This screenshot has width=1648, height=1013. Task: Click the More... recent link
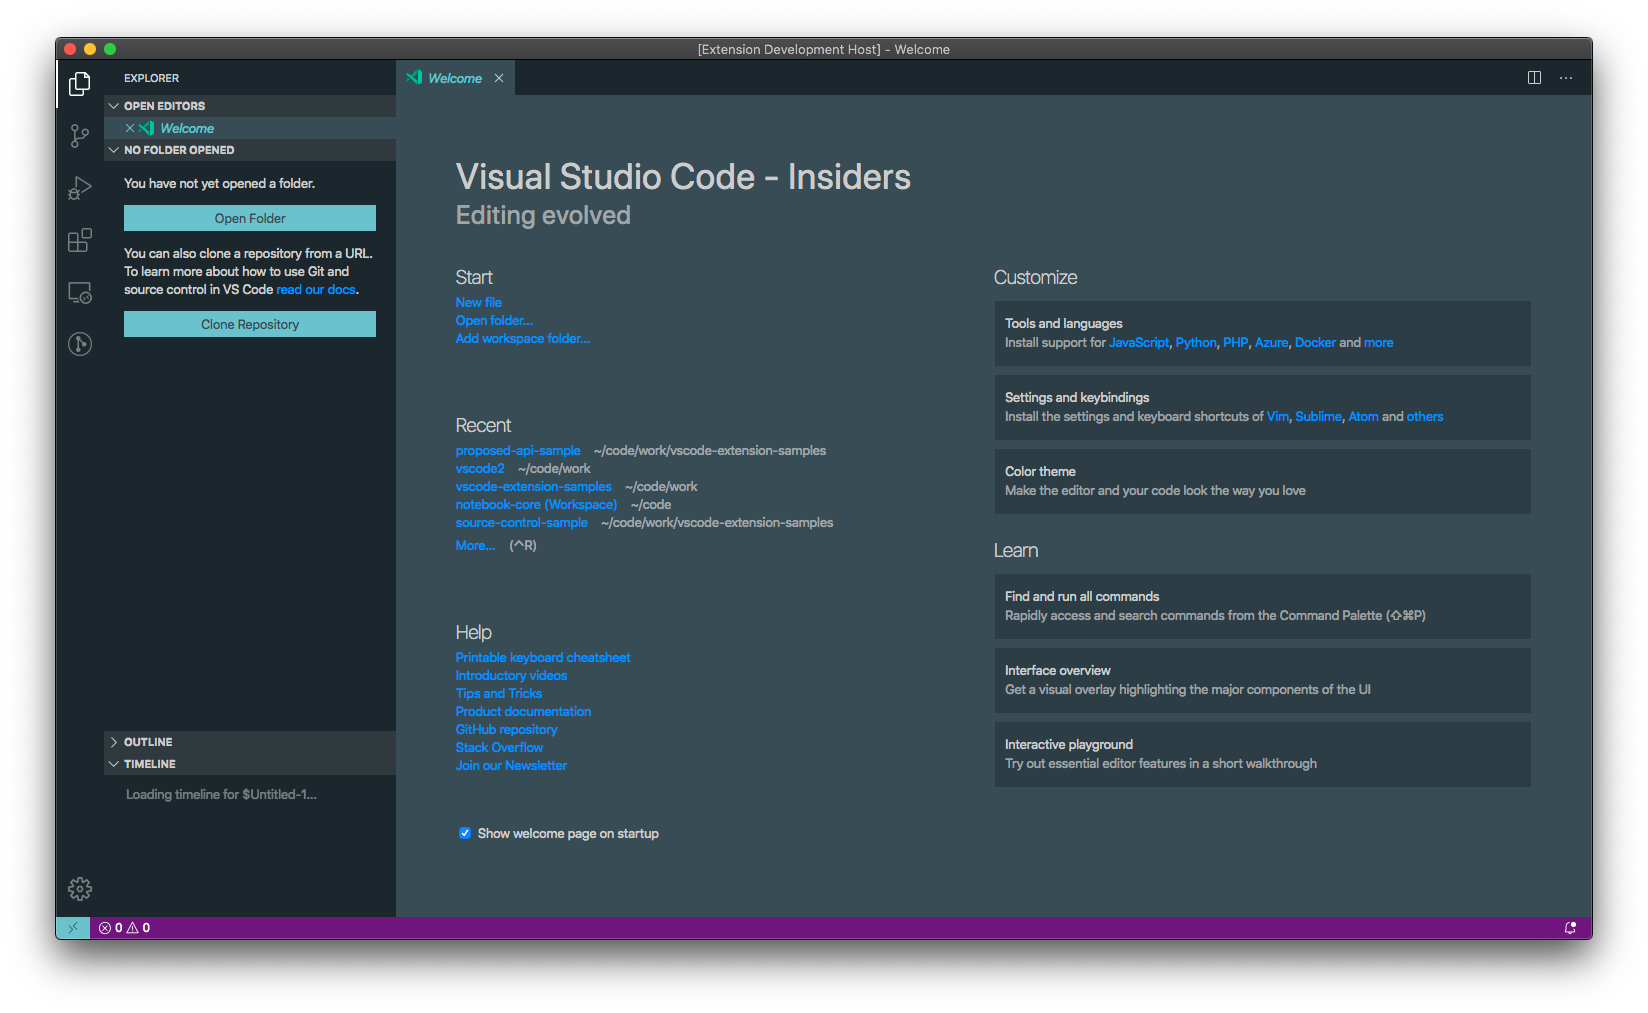[x=476, y=546]
